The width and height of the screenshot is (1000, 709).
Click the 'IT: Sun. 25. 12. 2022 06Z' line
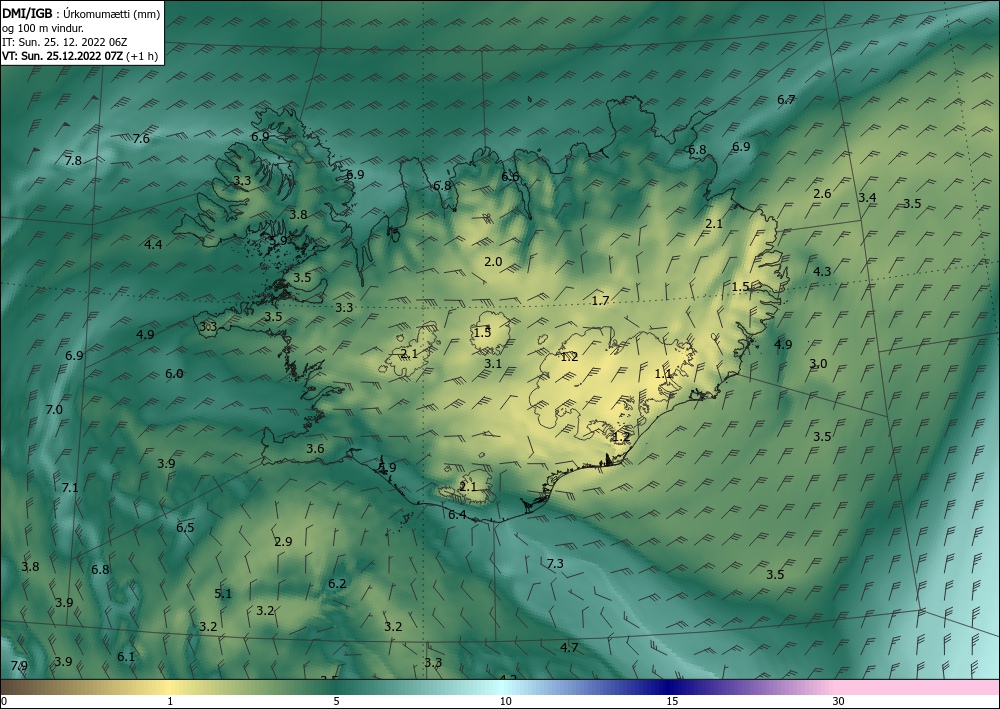(64, 42)
